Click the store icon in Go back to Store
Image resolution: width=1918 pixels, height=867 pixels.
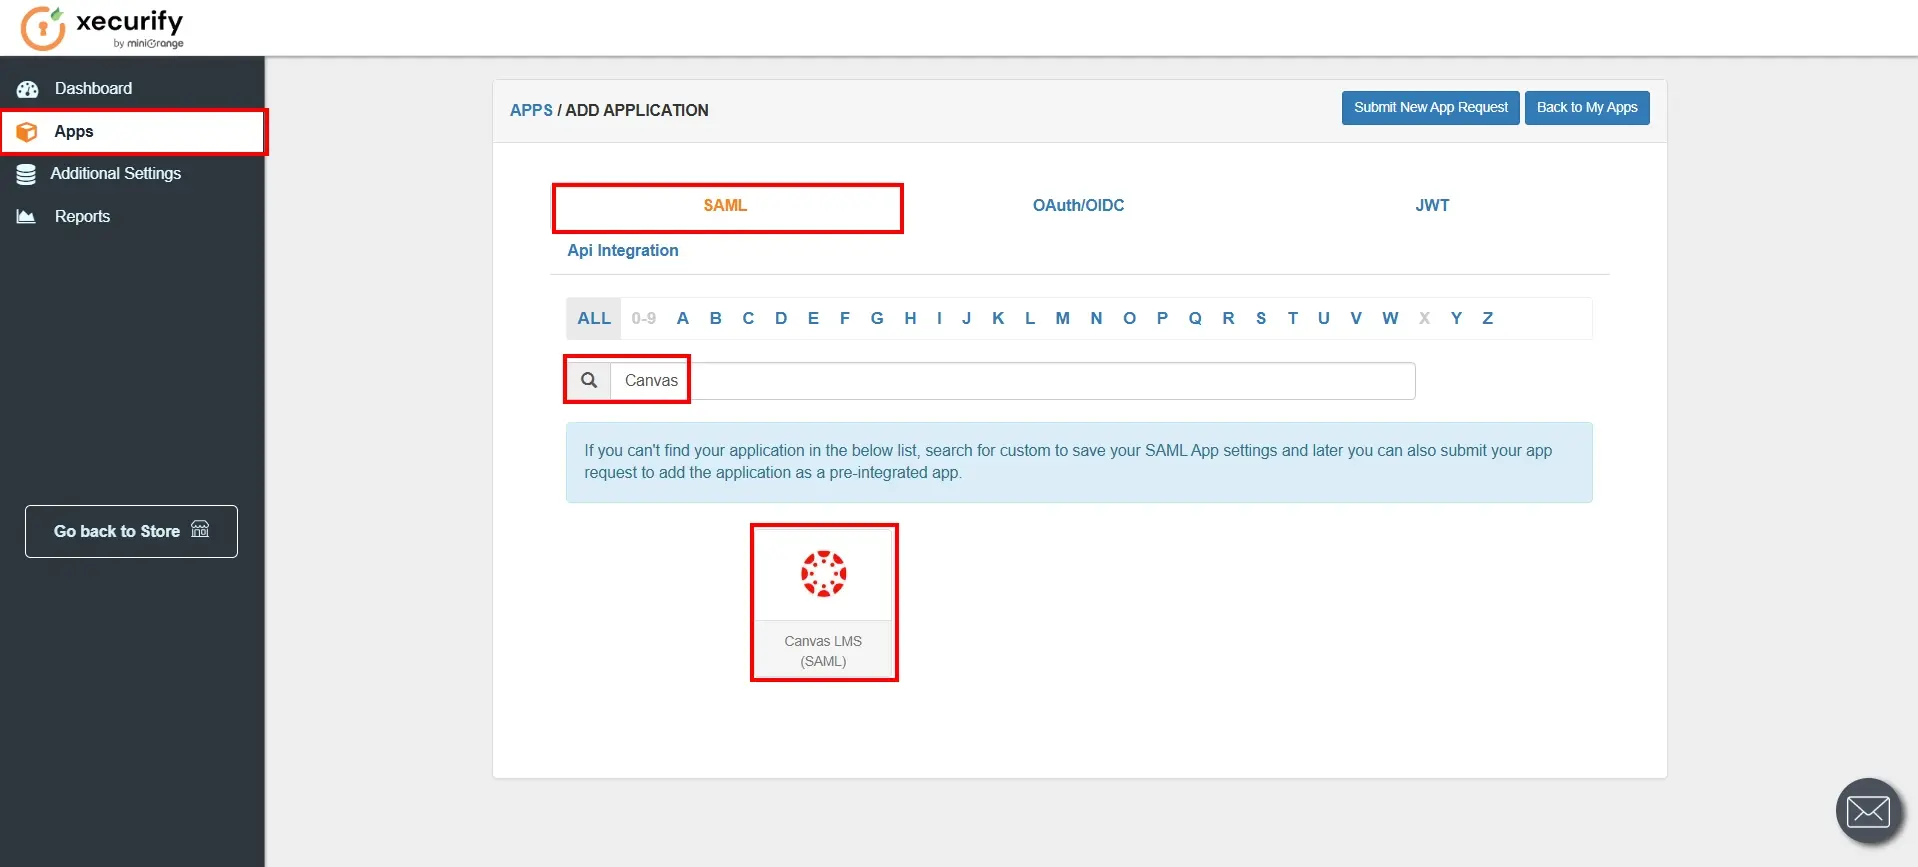200,529
